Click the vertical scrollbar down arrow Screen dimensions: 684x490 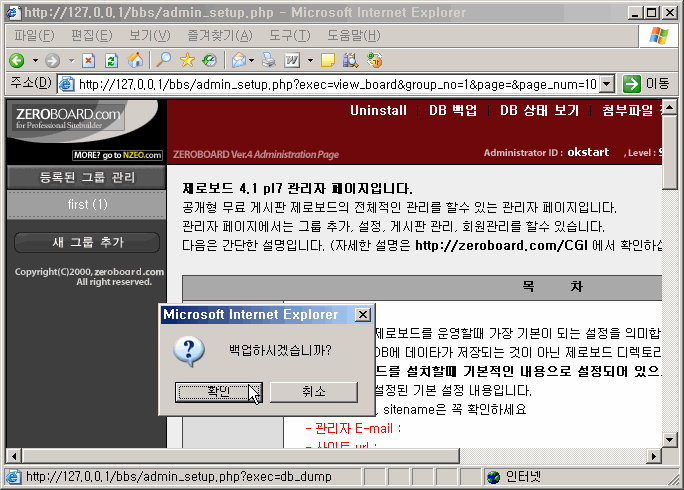(670, 440)
